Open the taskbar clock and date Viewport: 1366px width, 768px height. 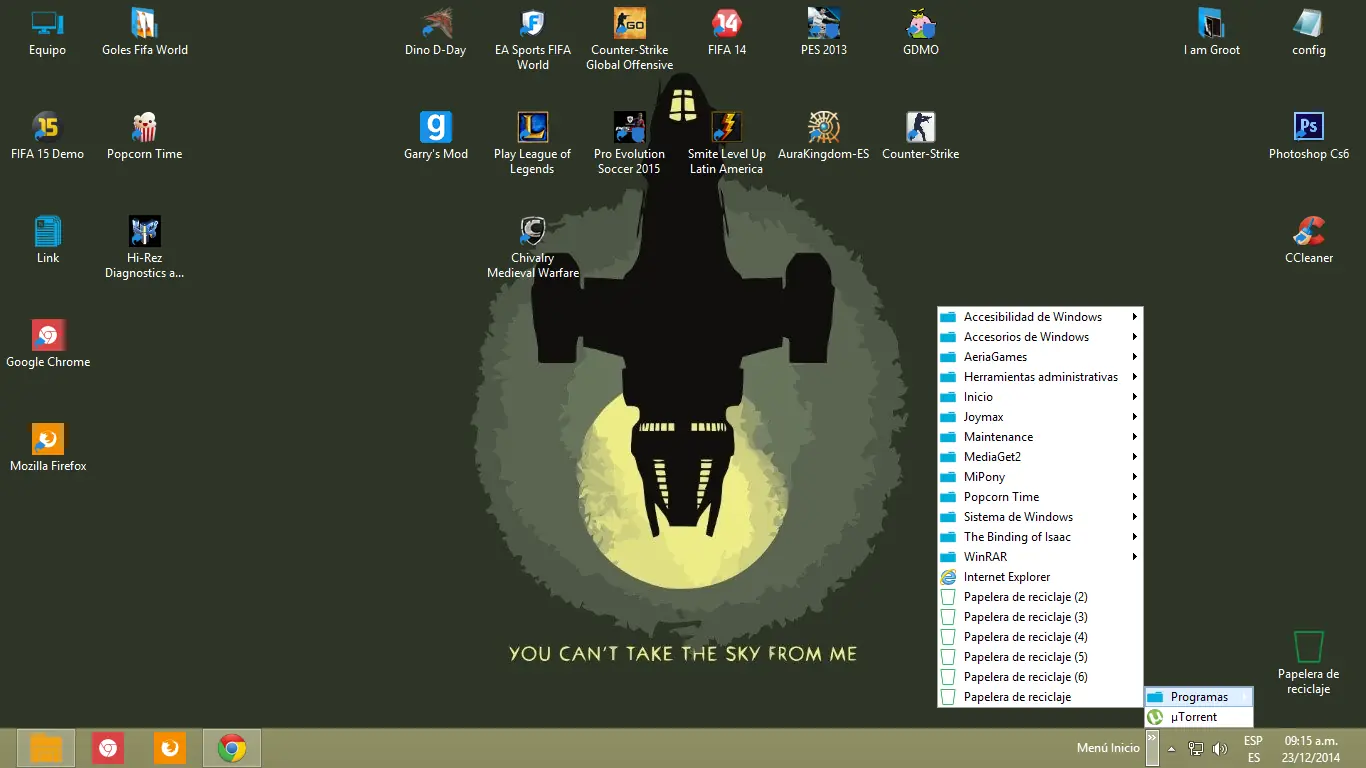1311,748
